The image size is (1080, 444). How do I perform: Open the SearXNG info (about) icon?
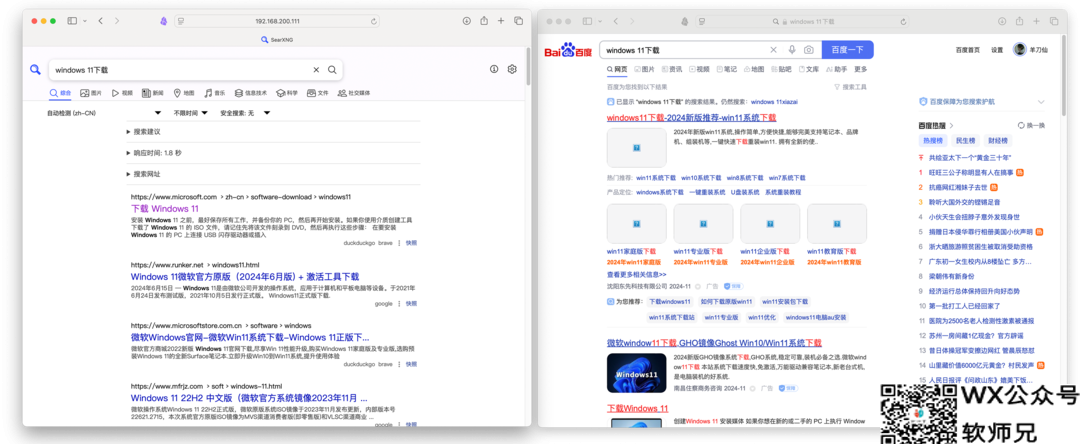click(x=494, y=70)
